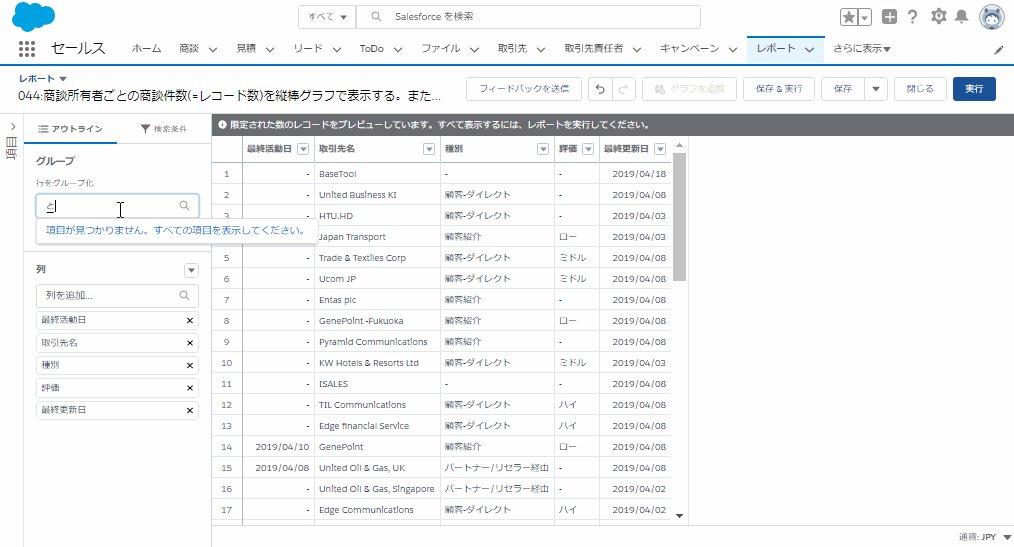Remove the 最終更新日 column

tap(189, 411)
